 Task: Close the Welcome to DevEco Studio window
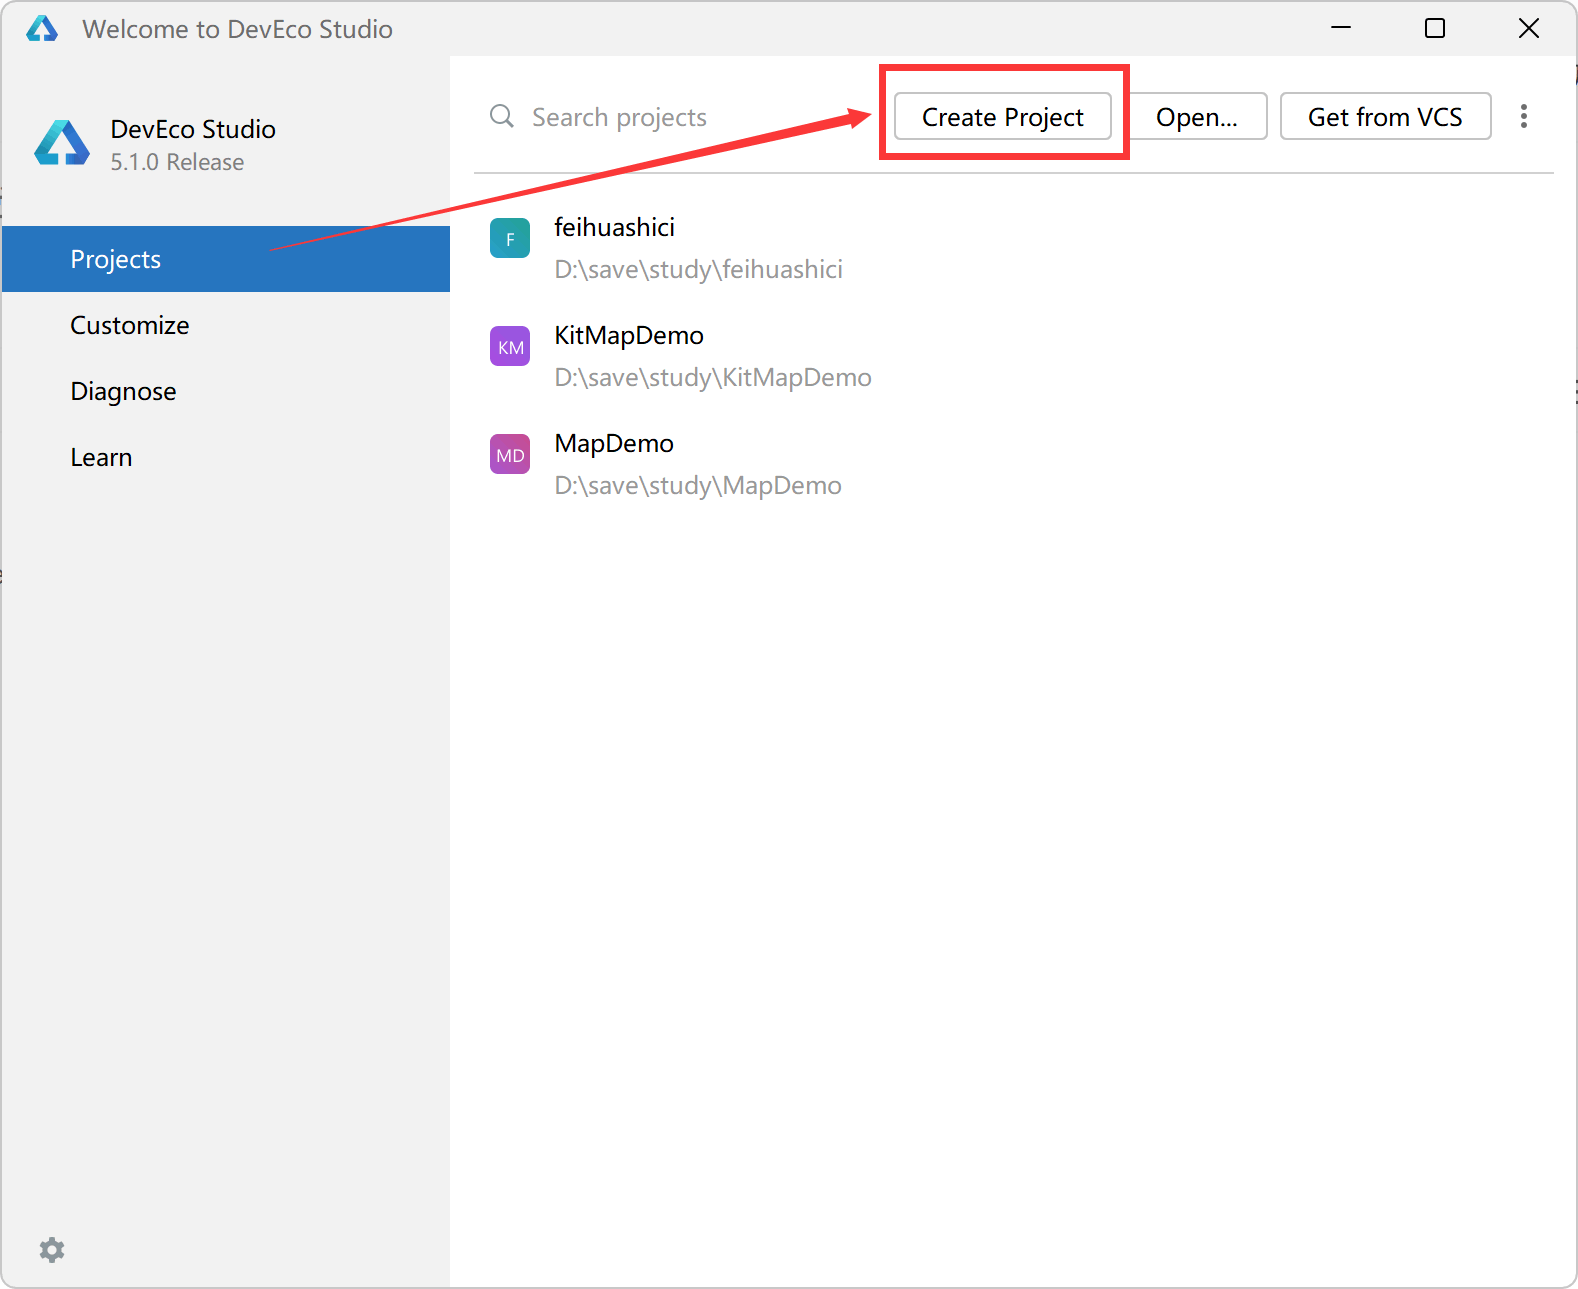pos(1528,28)
